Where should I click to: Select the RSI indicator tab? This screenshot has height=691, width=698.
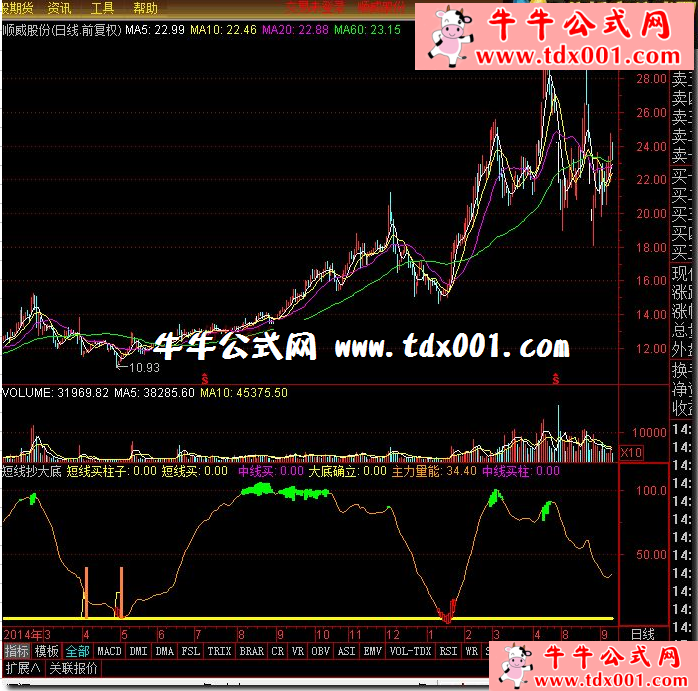pos(449,651)
